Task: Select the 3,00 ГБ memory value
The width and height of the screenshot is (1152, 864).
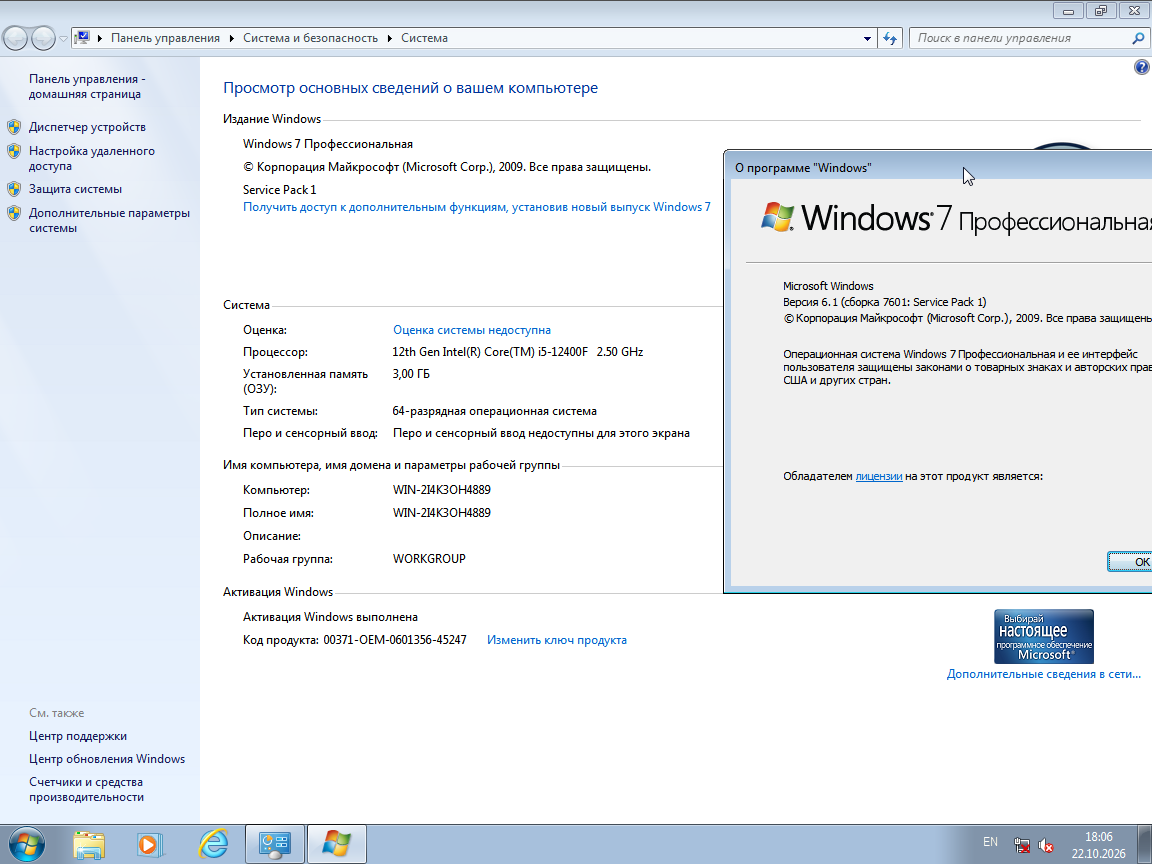Action: (x=411, y=374)
